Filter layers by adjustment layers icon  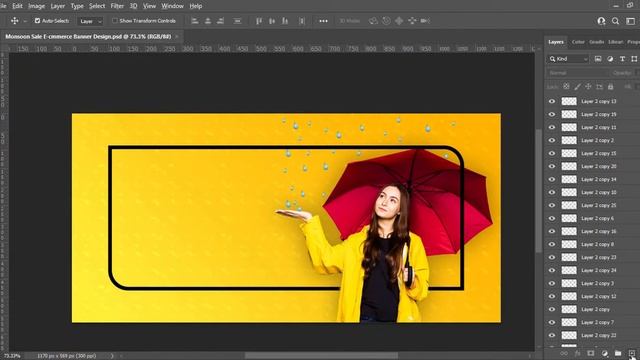610,59
